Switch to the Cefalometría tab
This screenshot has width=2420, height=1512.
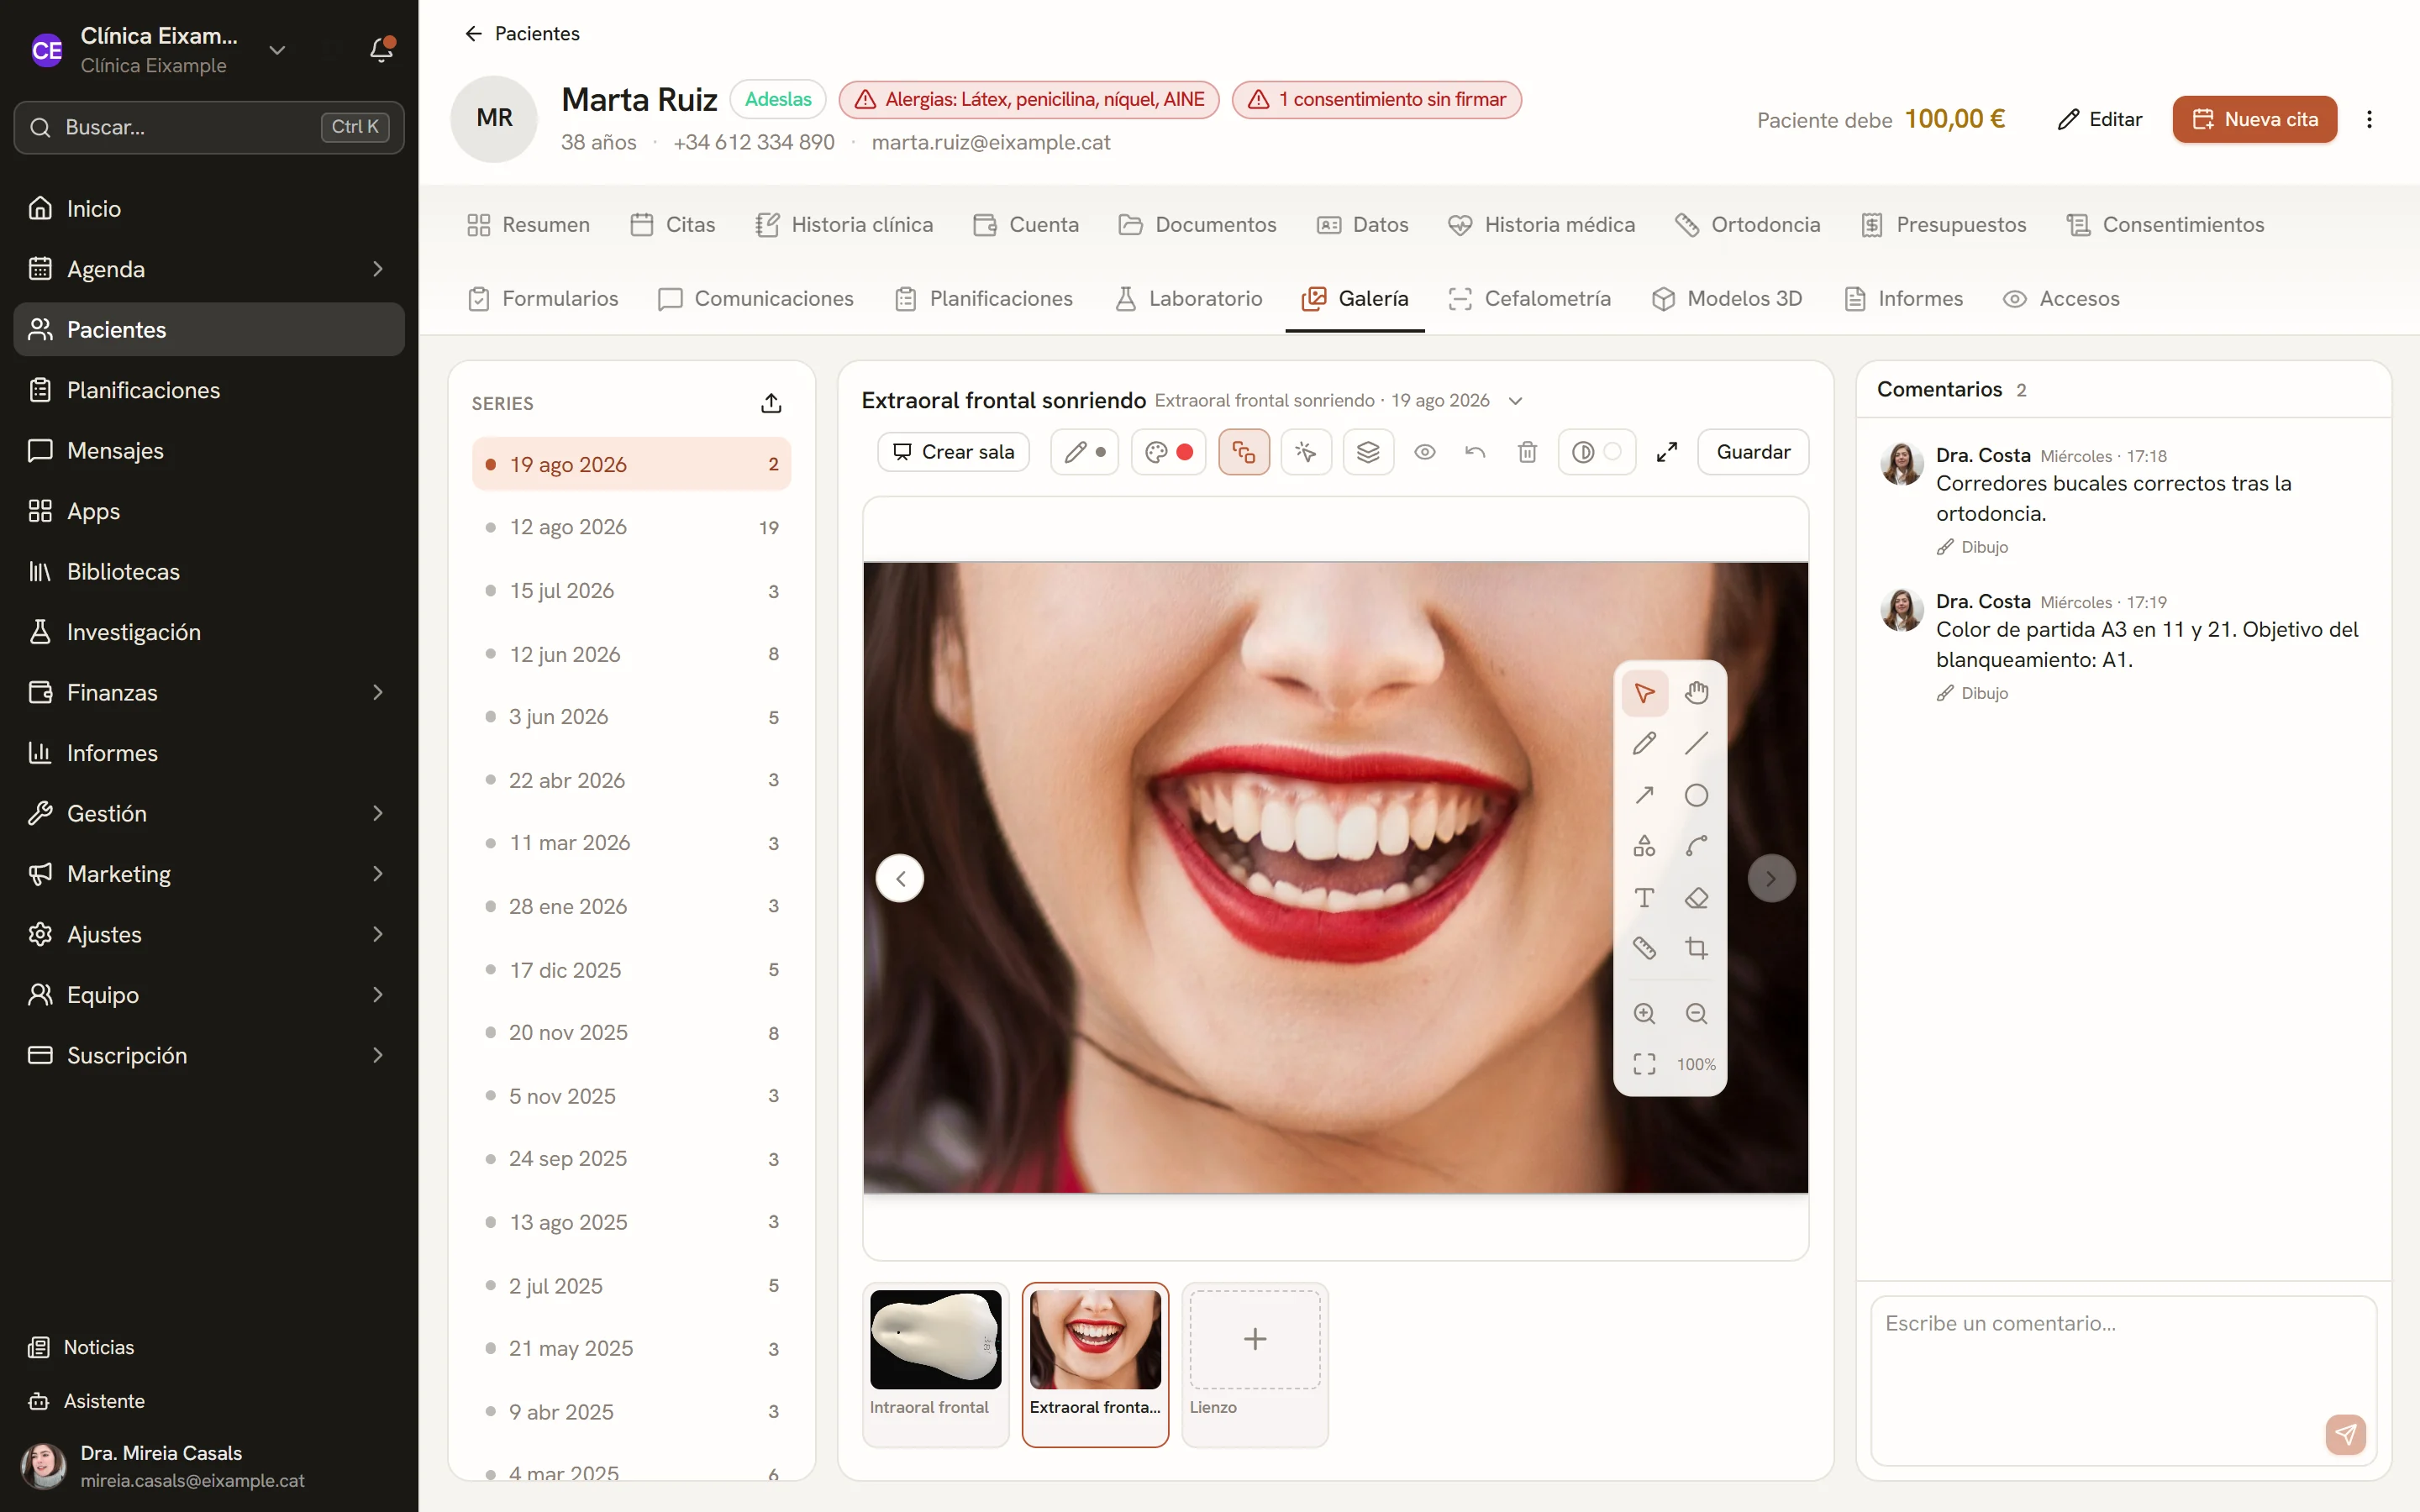click(x=1529, y=298)
